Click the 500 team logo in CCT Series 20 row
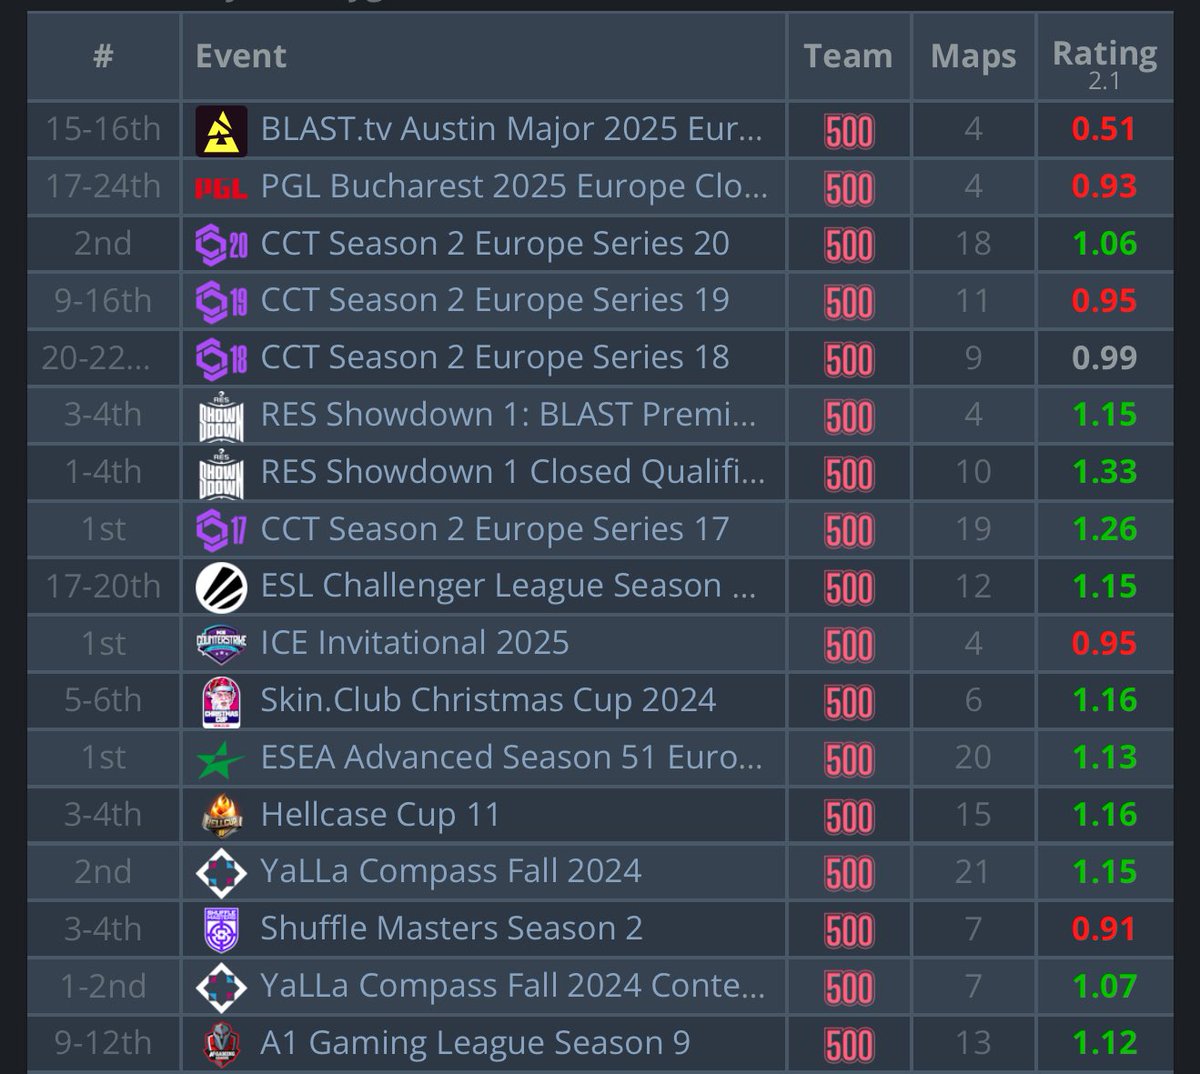Viewport: 1200px width, 1074px height. pyautogui.click(x=849, y=245)
